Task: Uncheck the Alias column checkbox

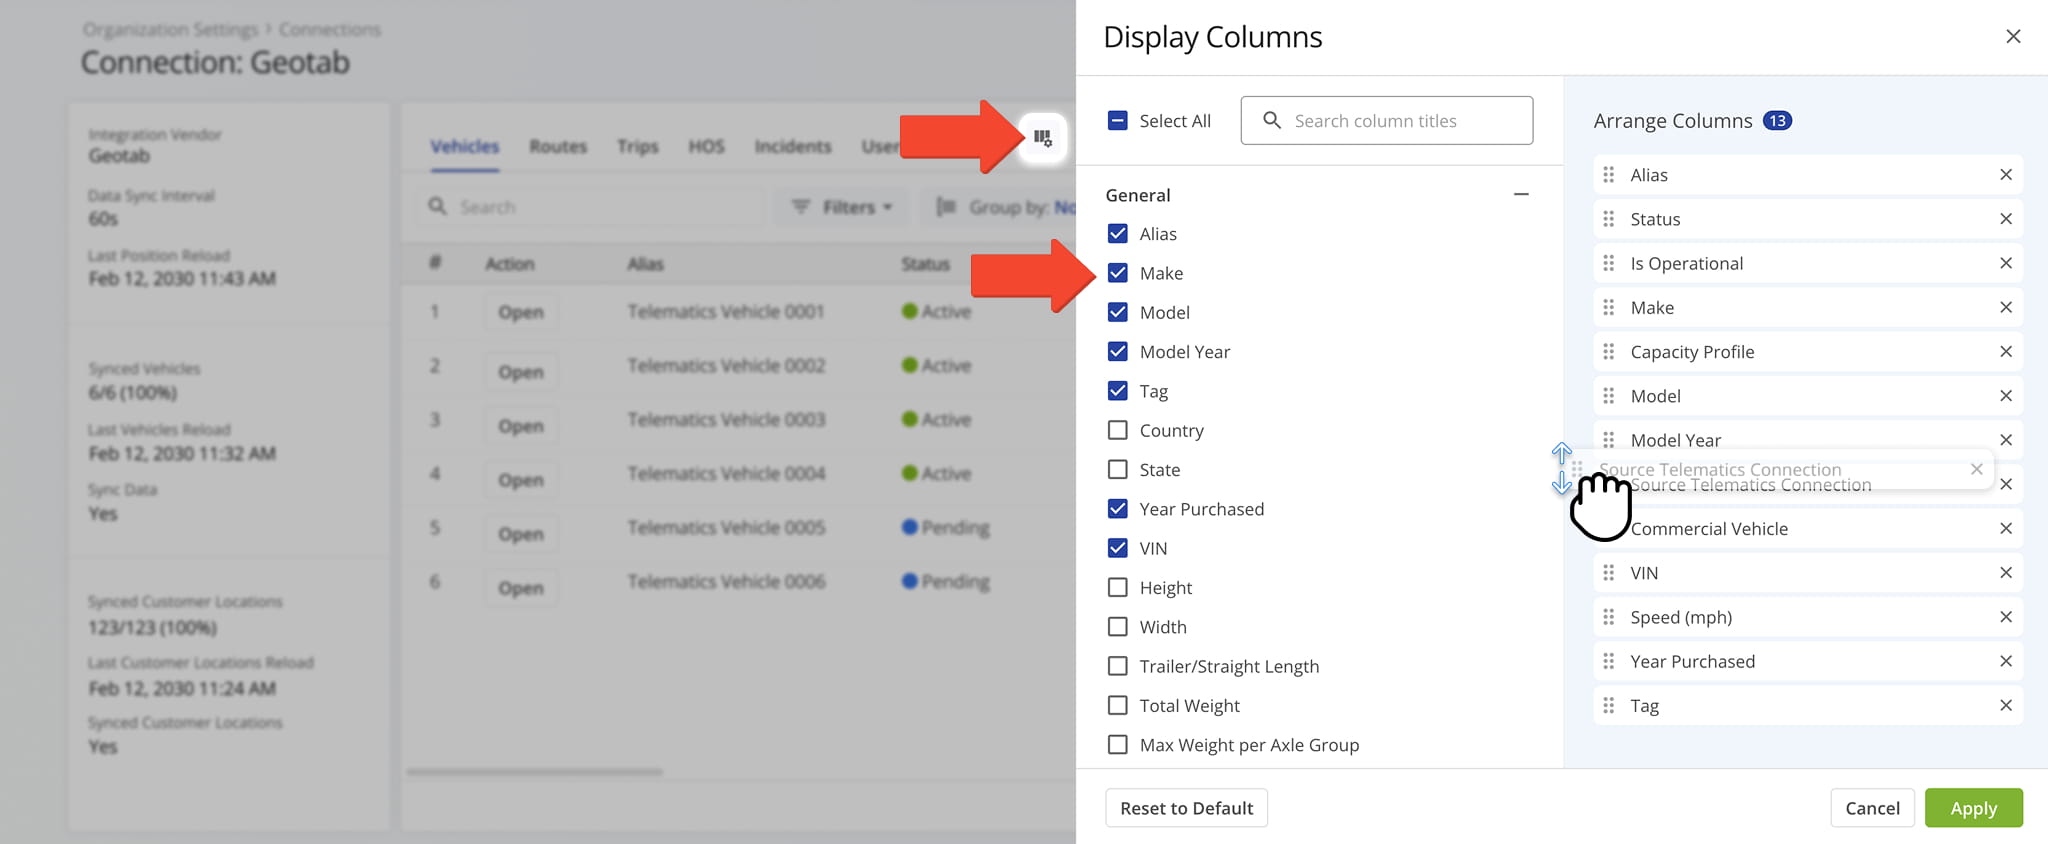Action: click(x=1118, y=234)
